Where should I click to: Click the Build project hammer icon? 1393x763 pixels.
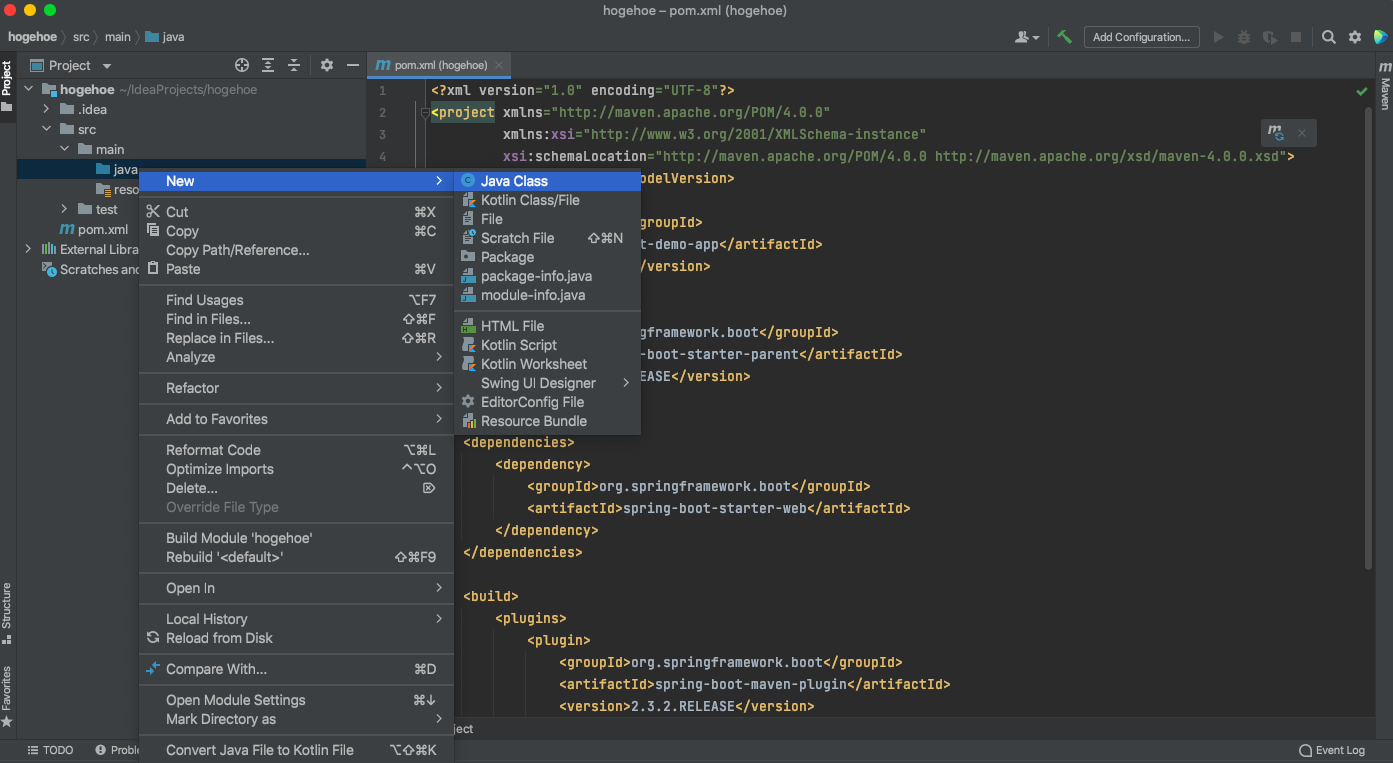1065,37
